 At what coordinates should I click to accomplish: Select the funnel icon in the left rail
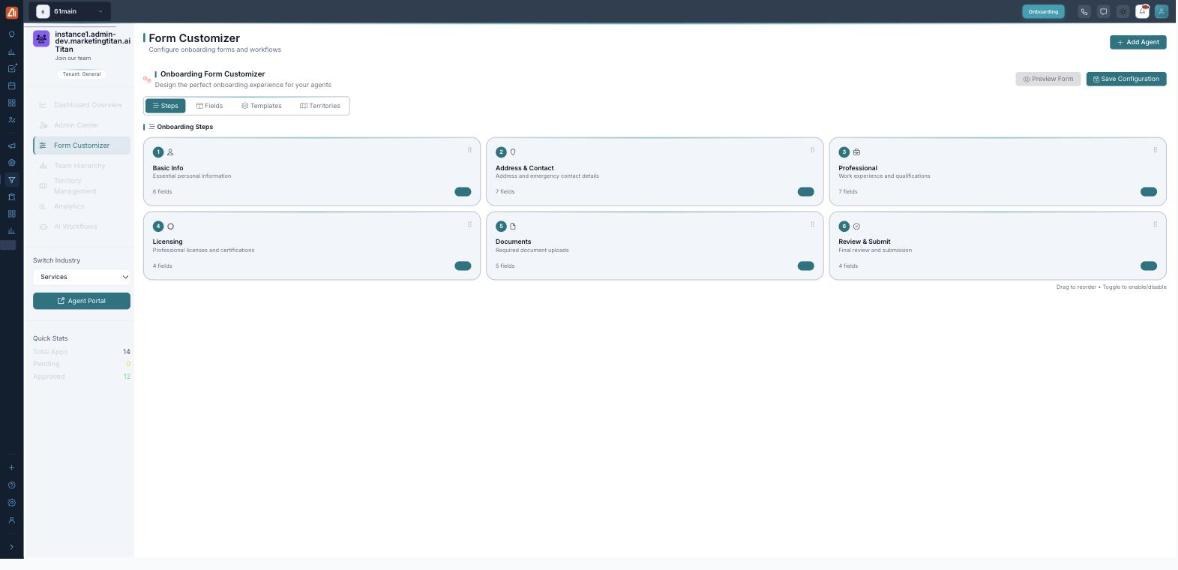pyautogui.click(x=11, y=180)
